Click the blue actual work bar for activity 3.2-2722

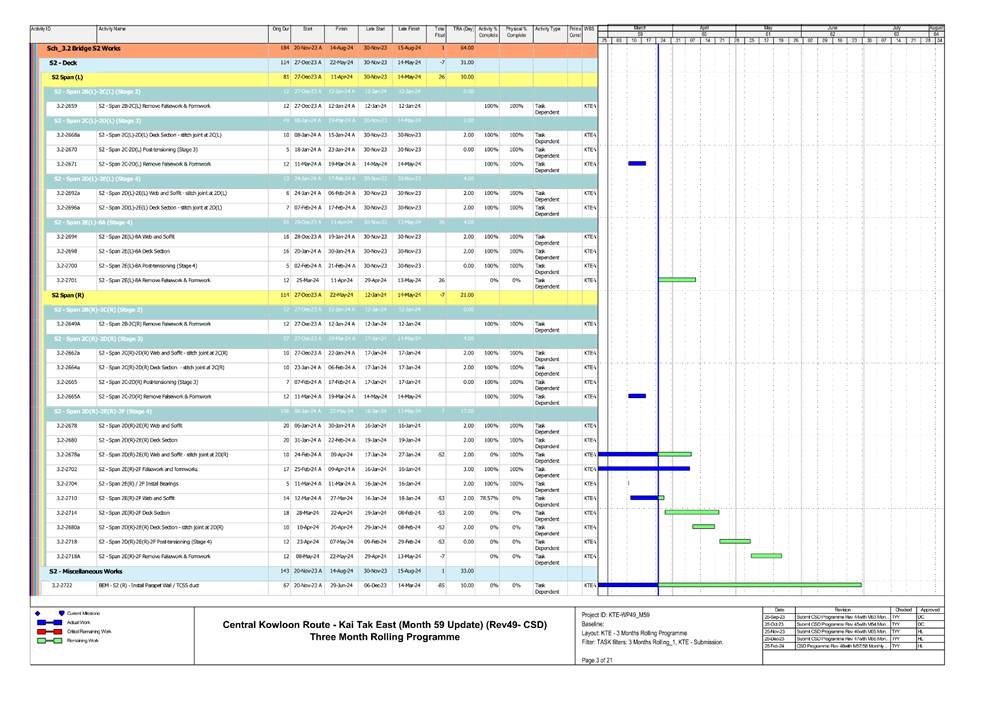point(628,585)
